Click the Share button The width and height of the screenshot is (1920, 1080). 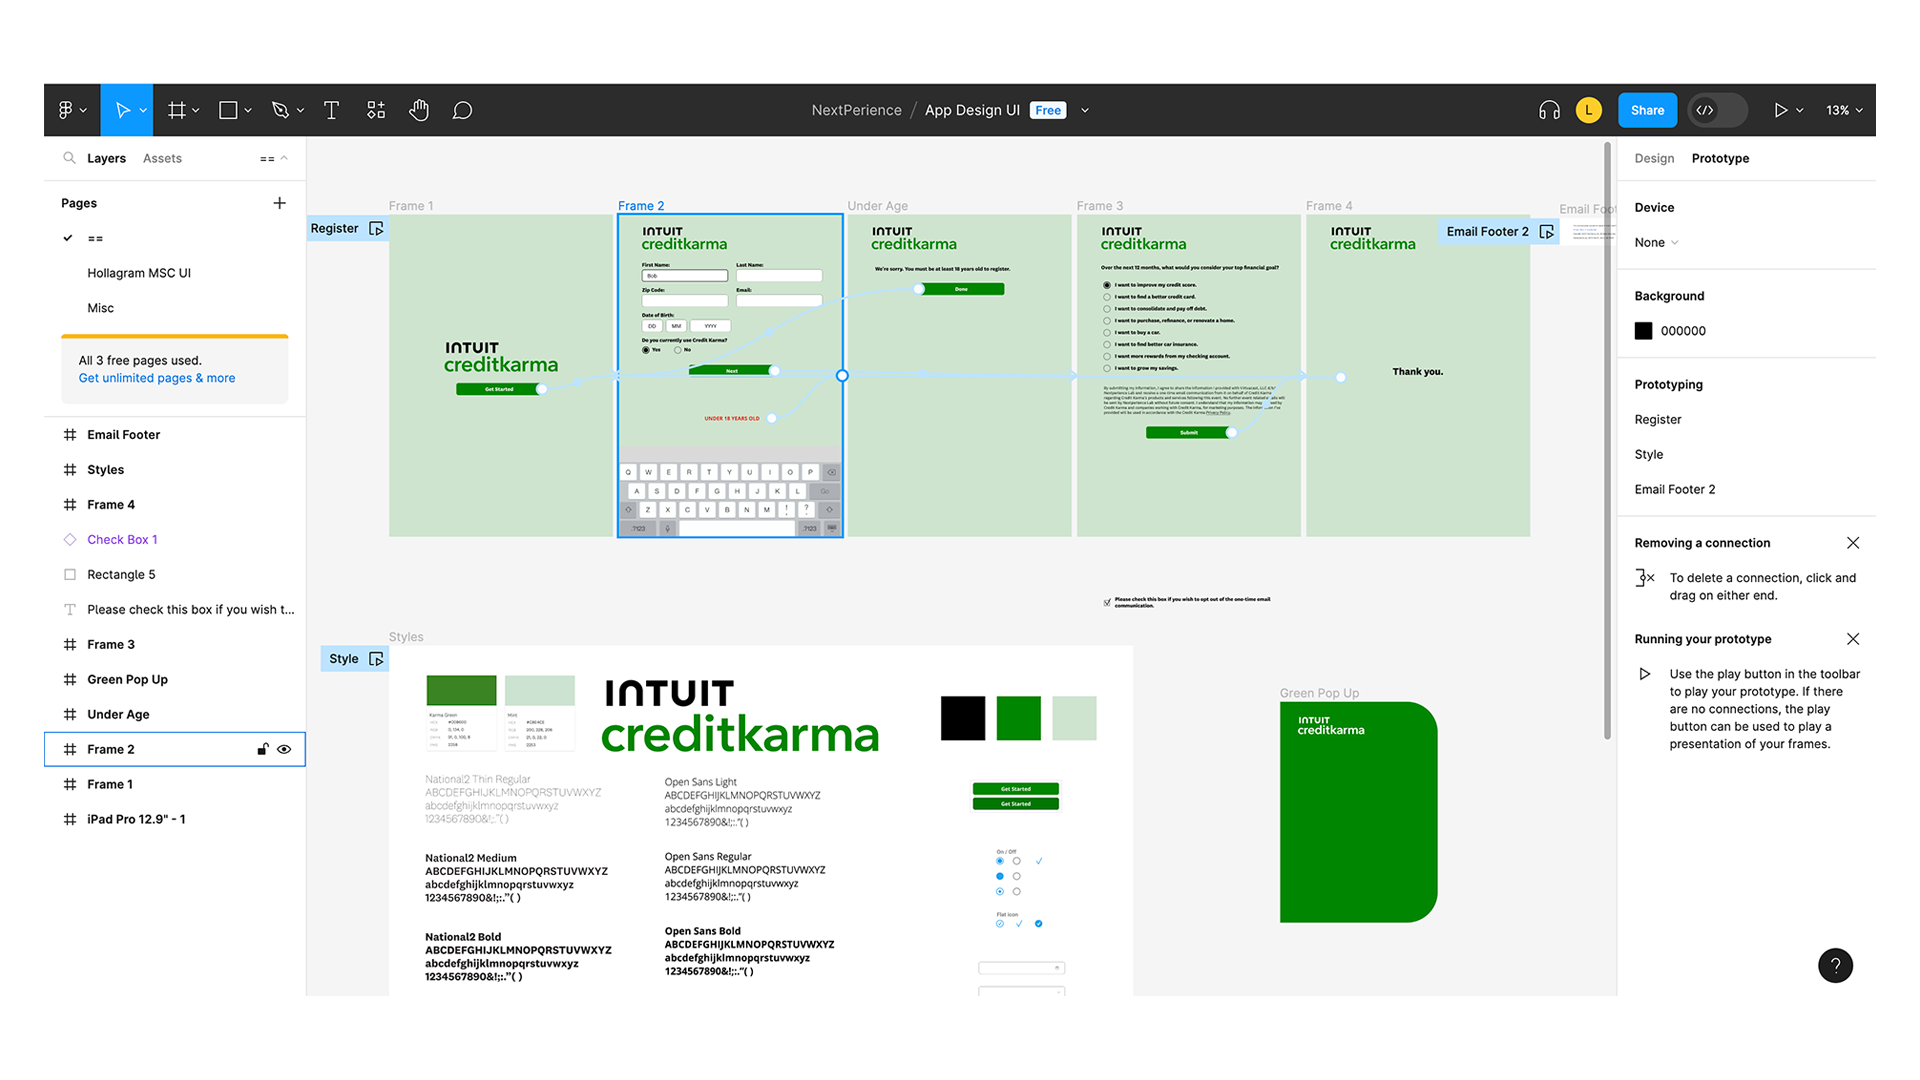coord(1647,110)
